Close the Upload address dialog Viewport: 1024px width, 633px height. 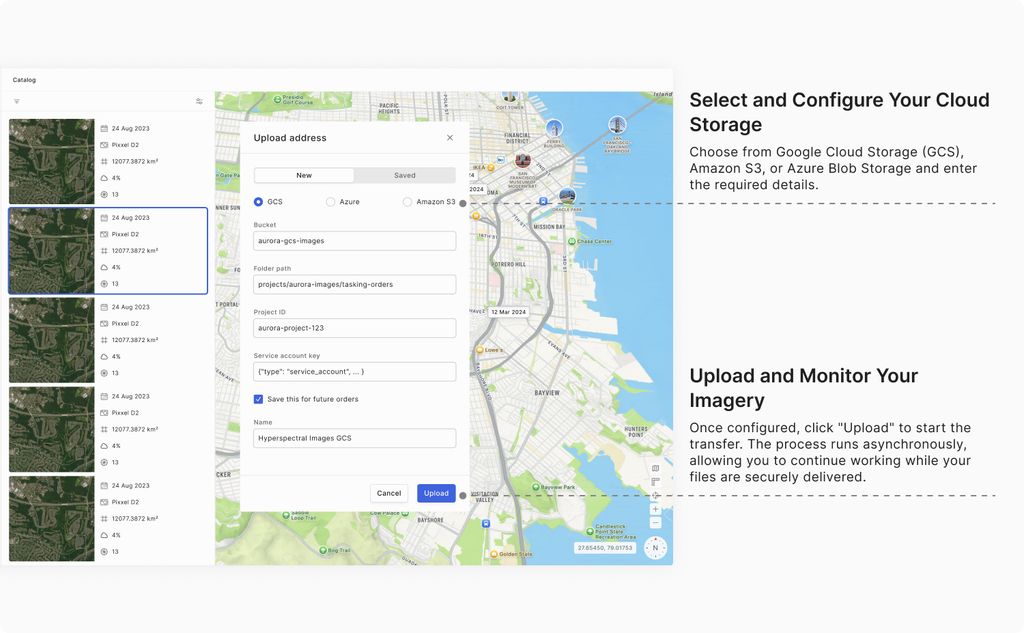(x=450, y=138)
